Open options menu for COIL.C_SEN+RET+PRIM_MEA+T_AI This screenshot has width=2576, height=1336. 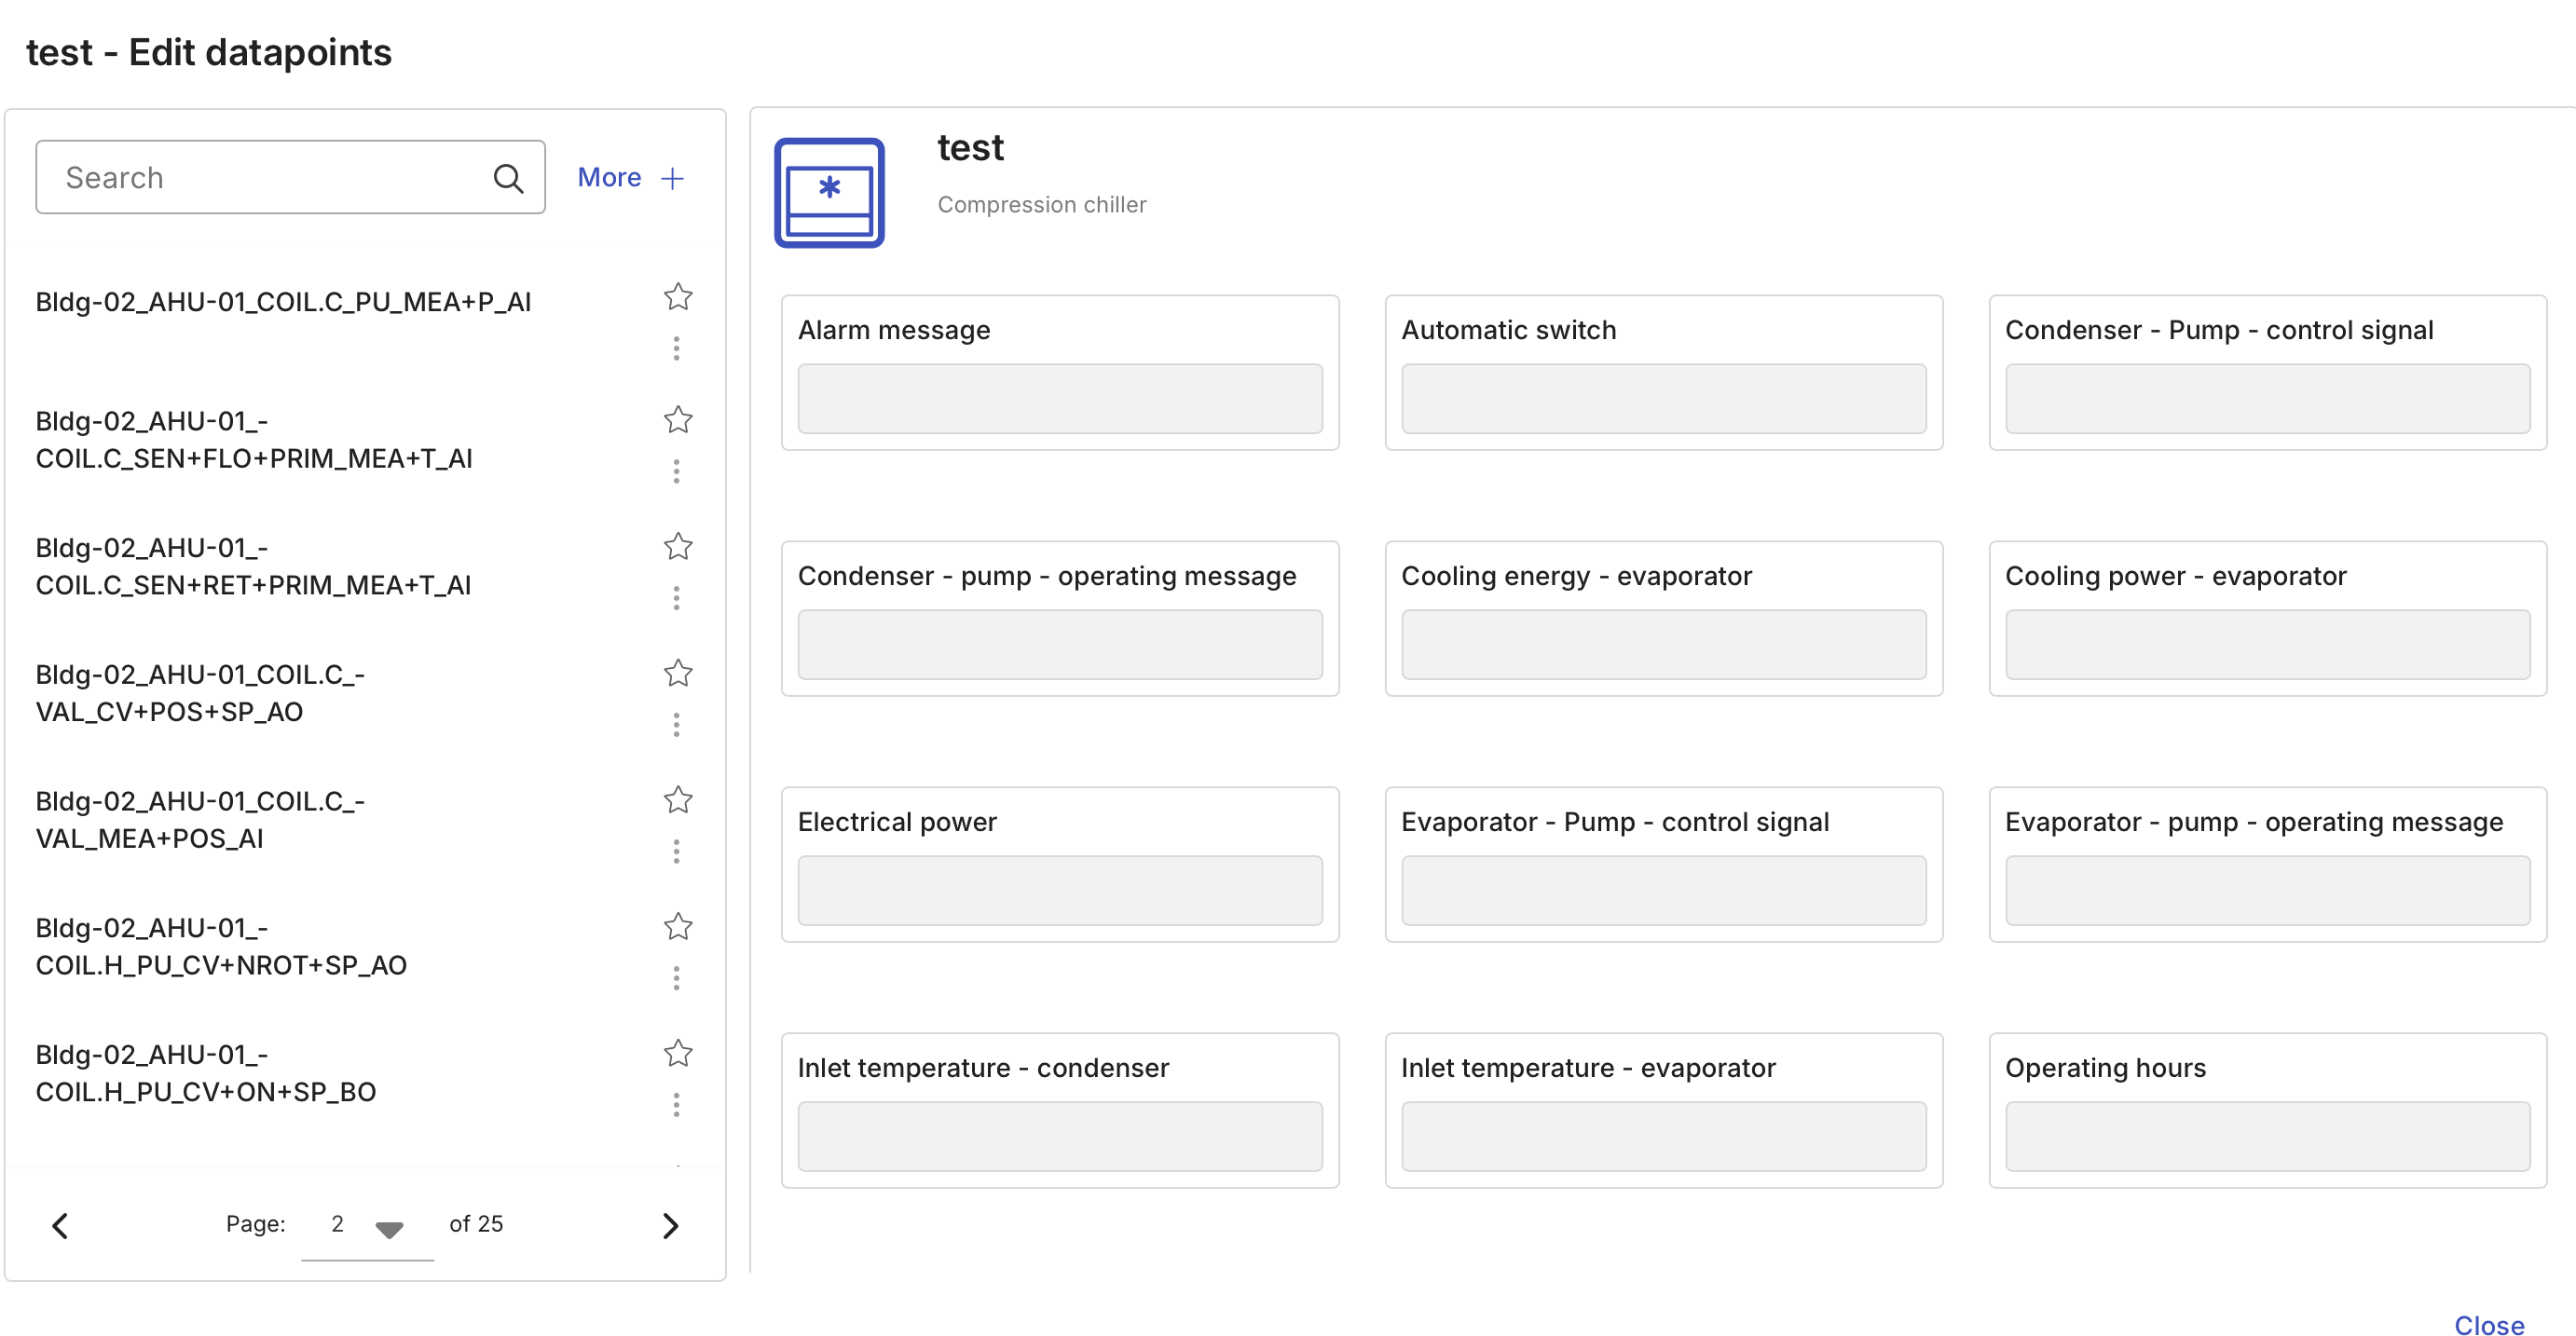[x=677, y=598]
